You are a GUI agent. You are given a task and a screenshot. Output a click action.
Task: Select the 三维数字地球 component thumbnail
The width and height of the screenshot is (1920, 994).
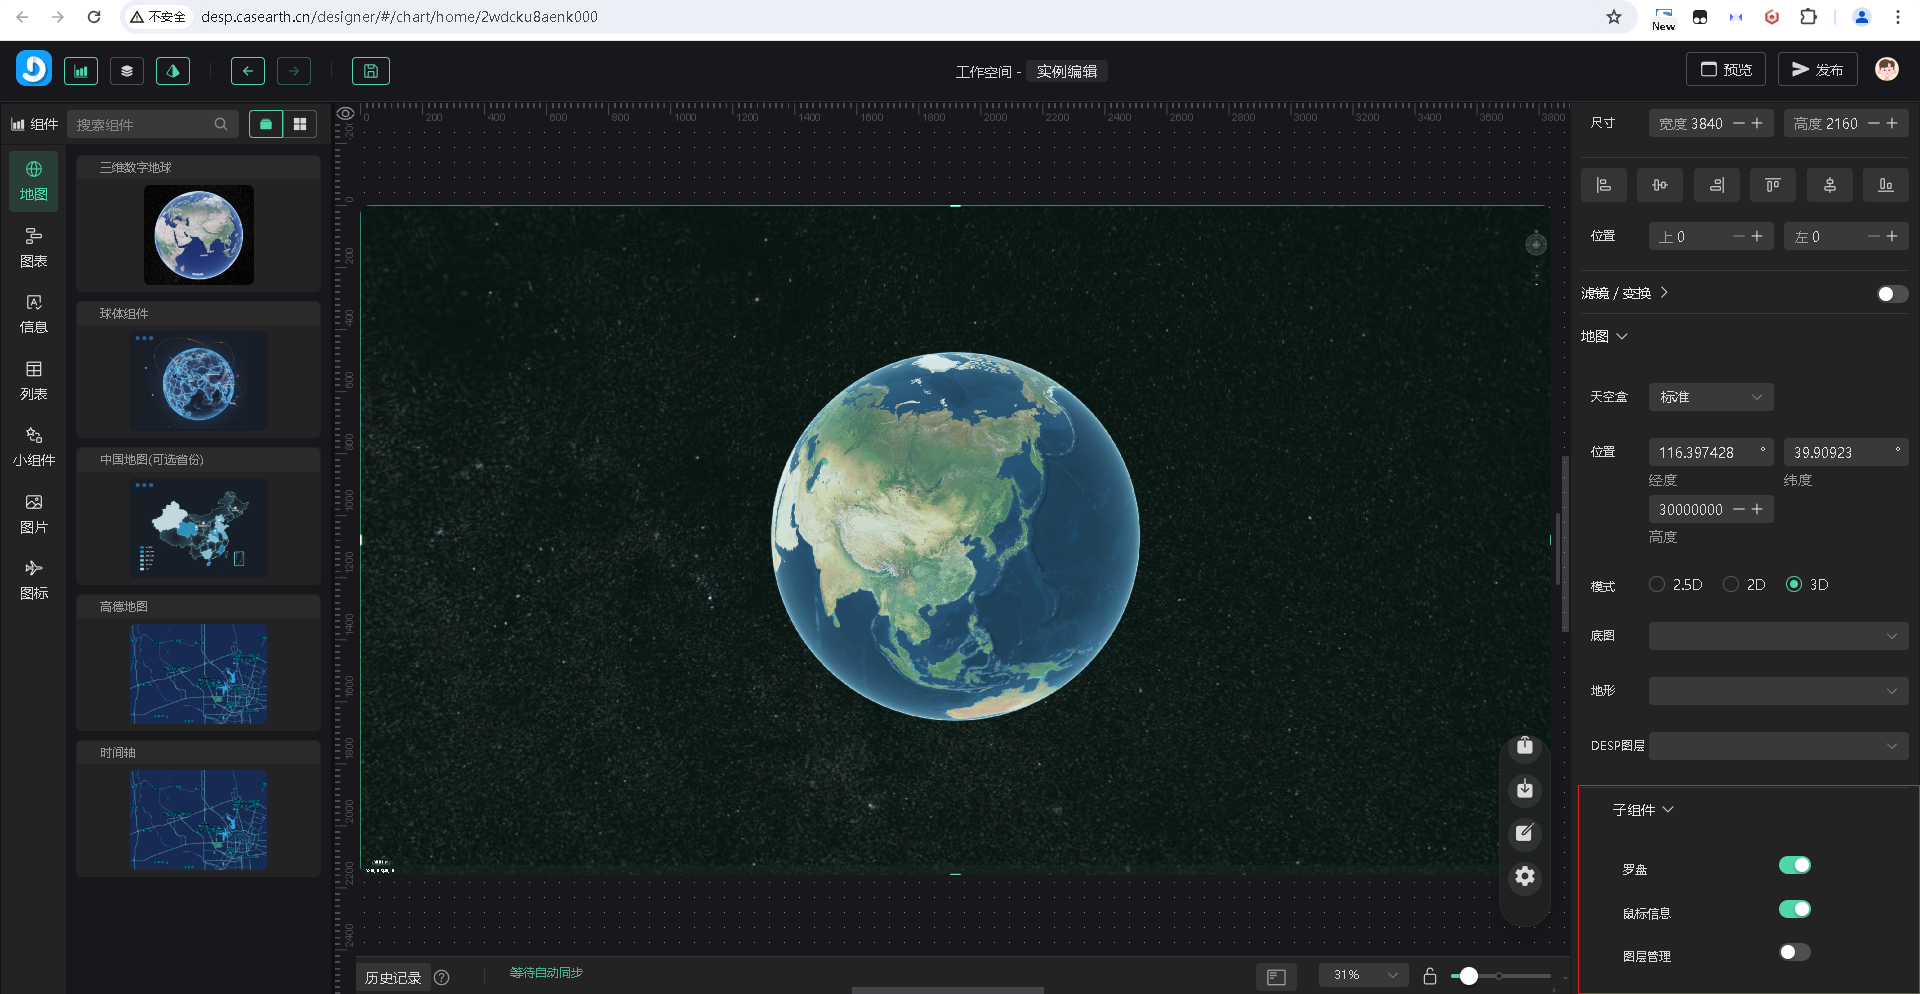pos(198,235)
